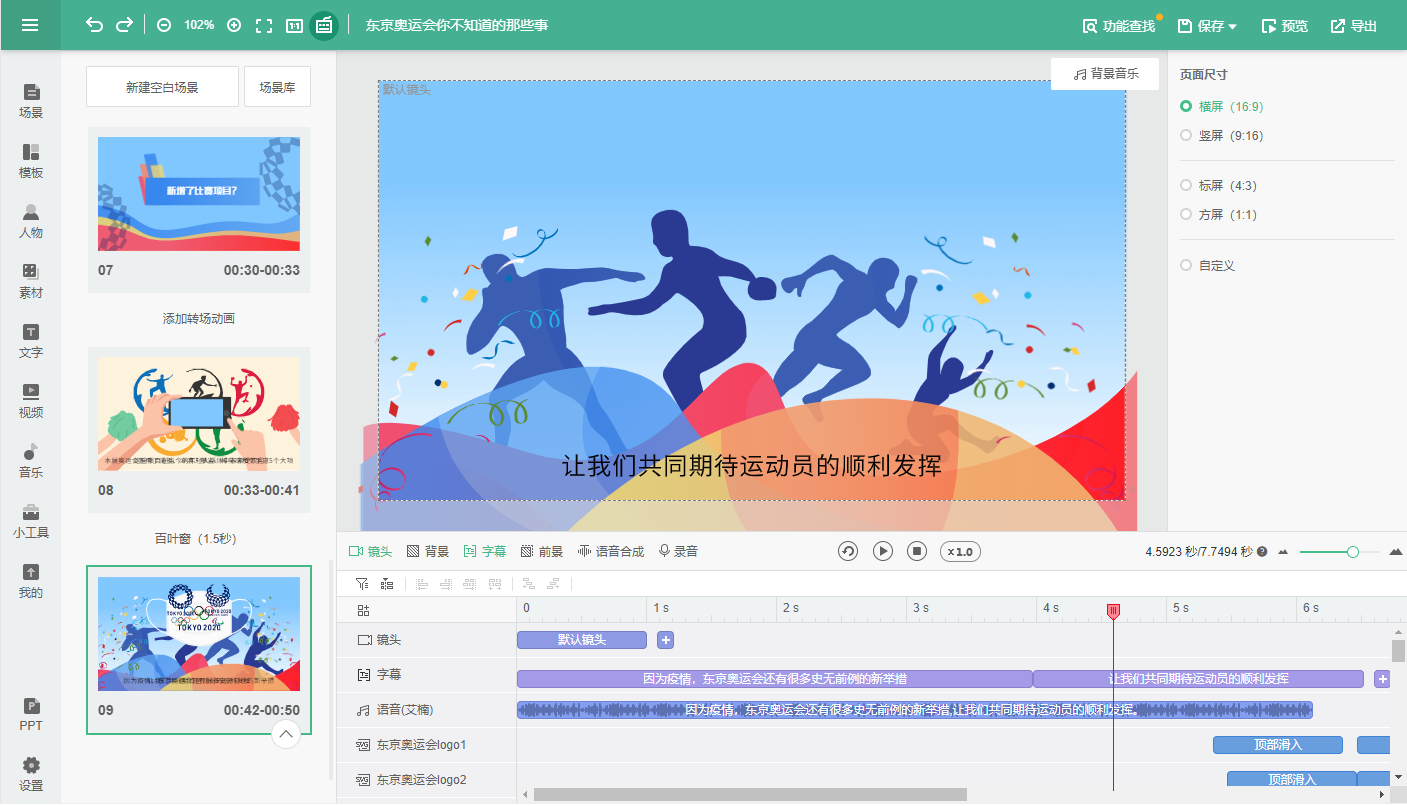Viewport: 1407px width, 806px height.
Task: Open the 素材 materials sidebar panel
Action: pos(31,281)
